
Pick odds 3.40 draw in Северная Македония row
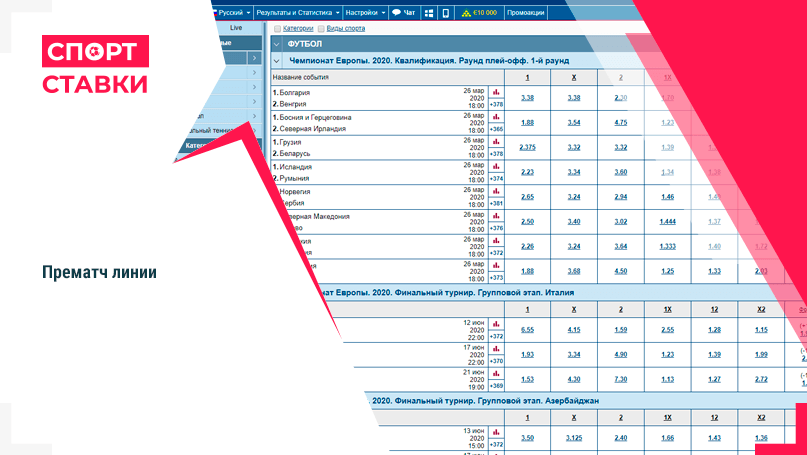click(574, 221)
